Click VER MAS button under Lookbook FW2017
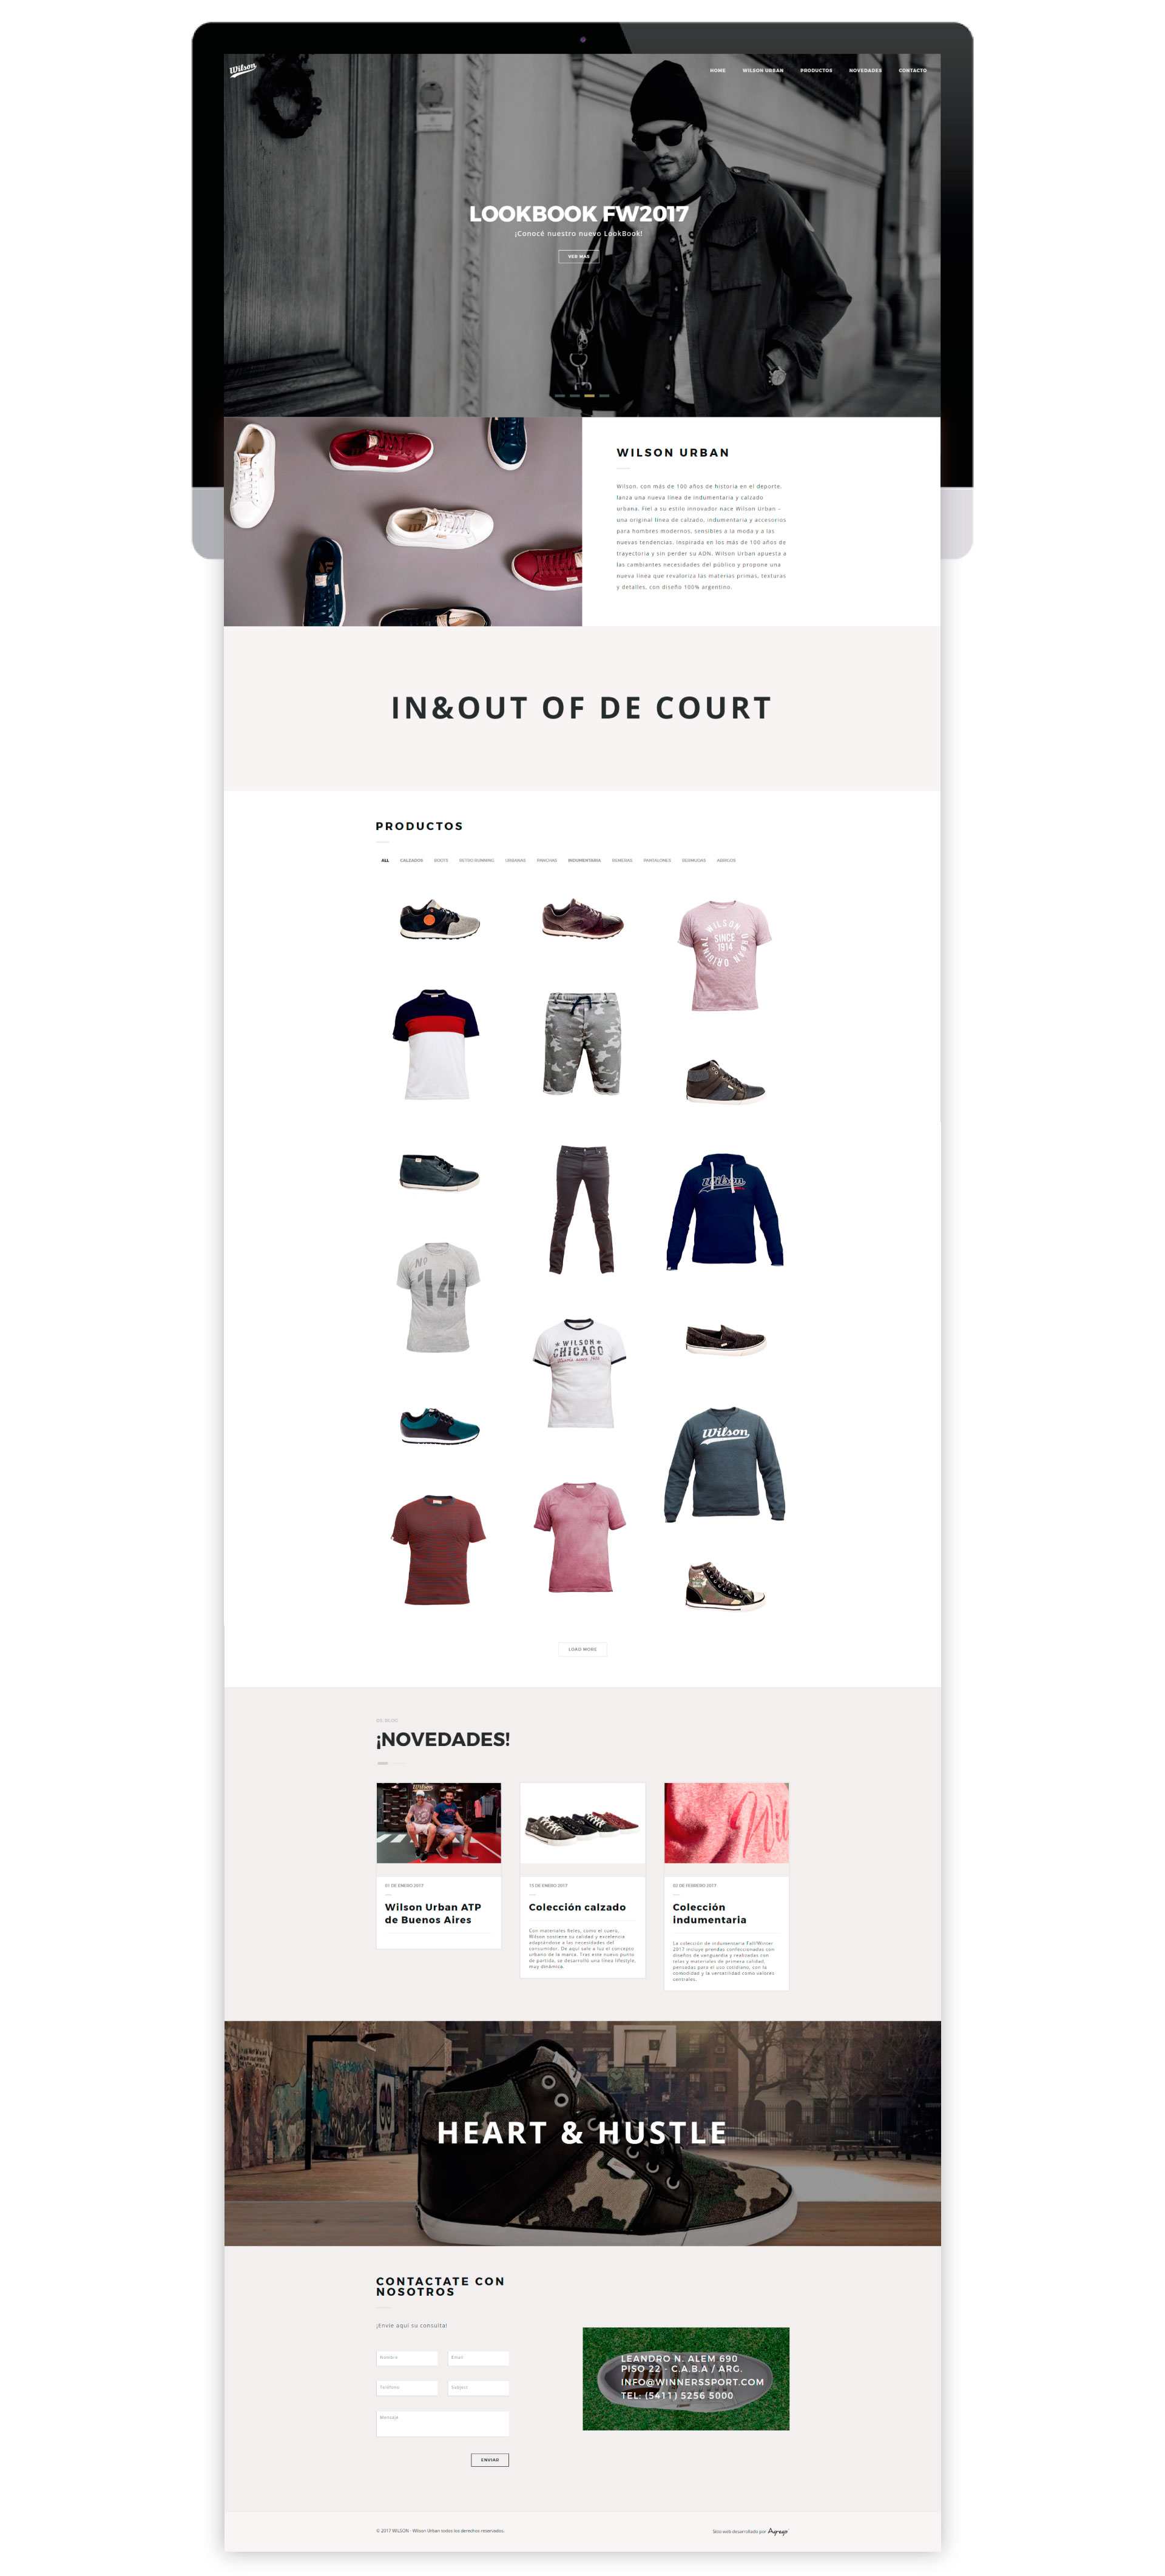 578,256
